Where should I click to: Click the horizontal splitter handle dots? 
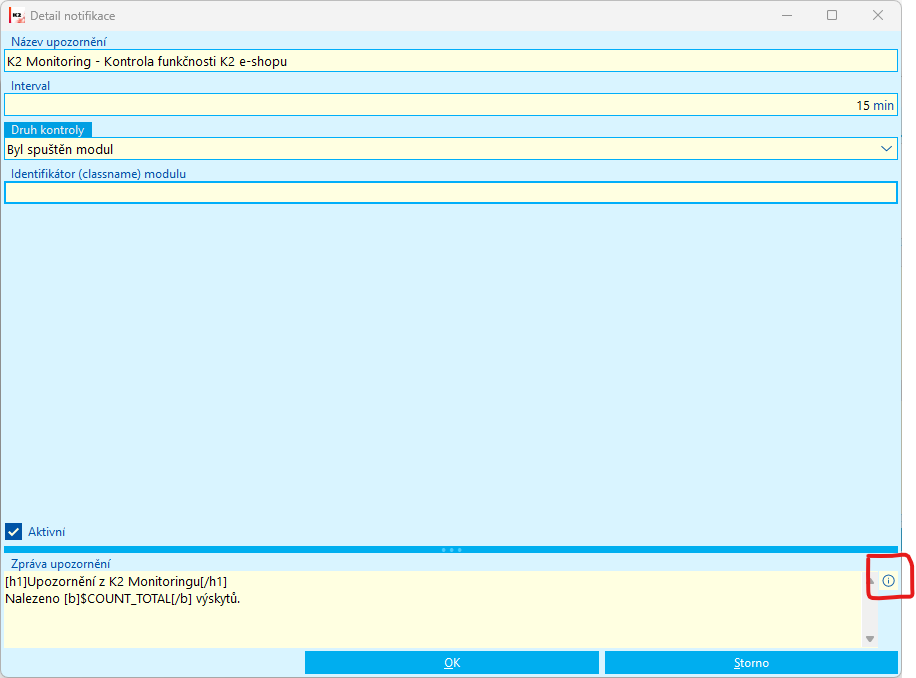pyautogui.click(x=452, y=550)
